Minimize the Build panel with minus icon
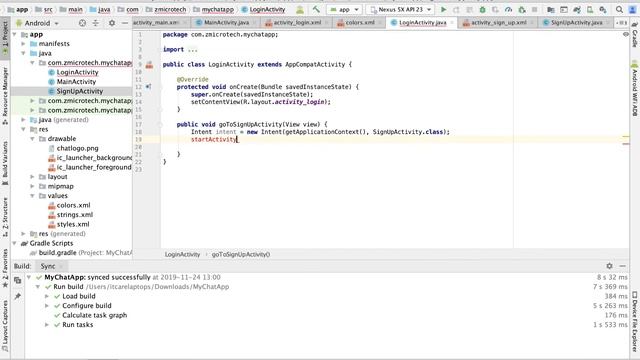 point(622,266)
